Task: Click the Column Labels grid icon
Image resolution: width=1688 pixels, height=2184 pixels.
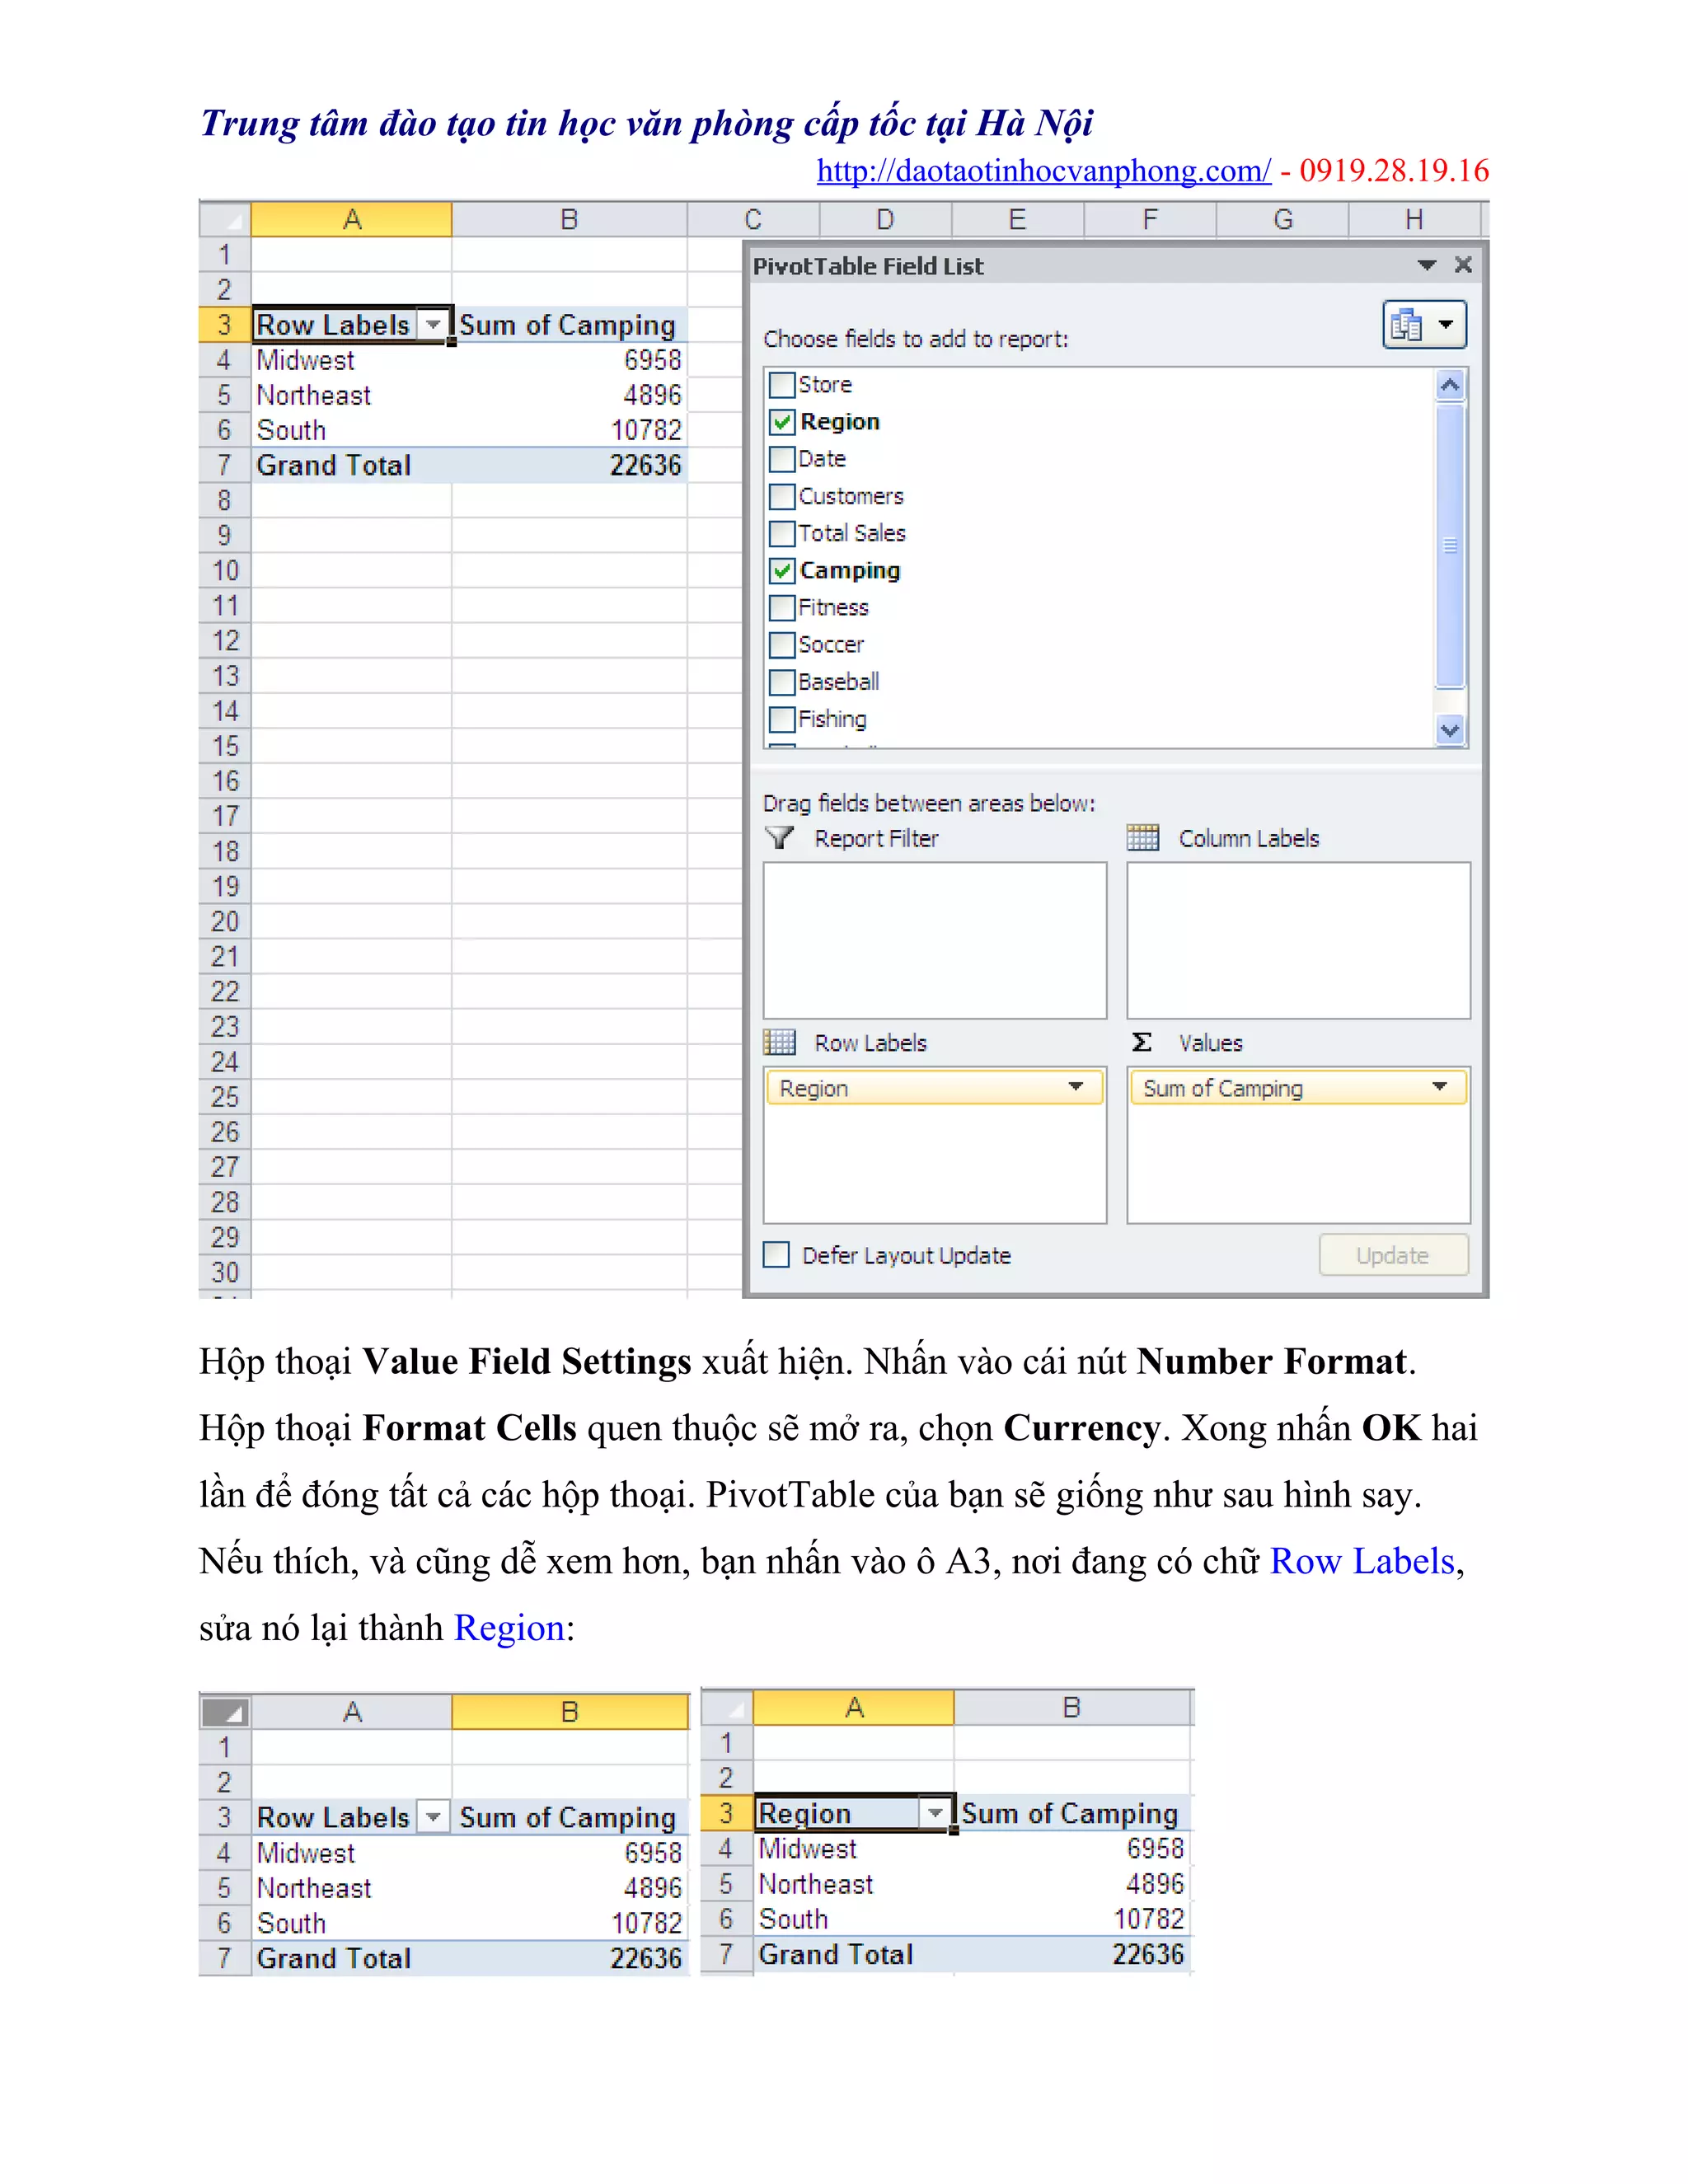Action: [x=1142, y=838]
